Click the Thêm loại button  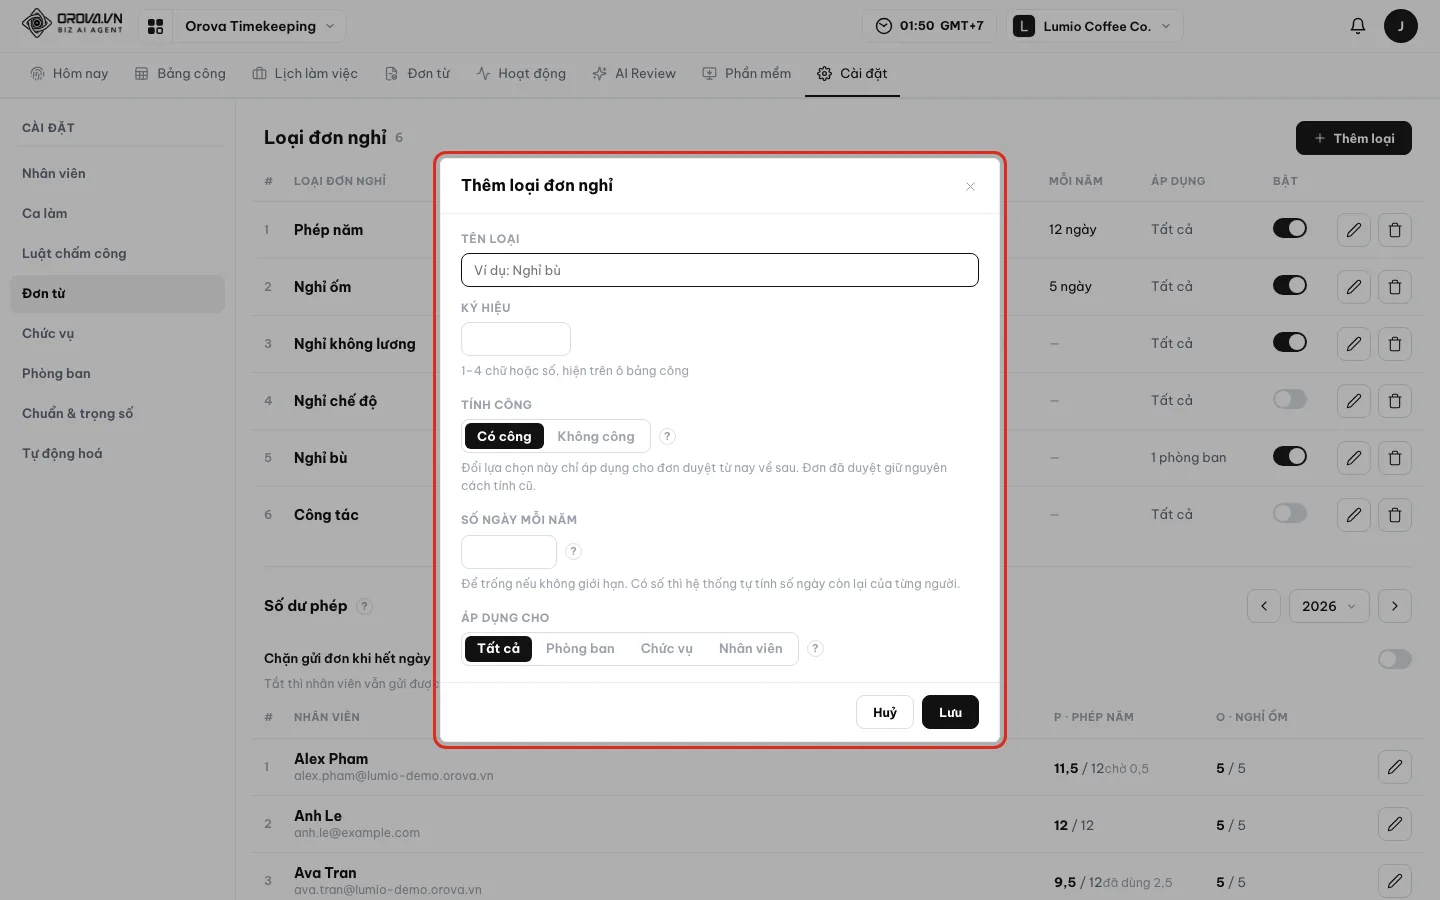pyautogui.click(x=1353, y=138)
